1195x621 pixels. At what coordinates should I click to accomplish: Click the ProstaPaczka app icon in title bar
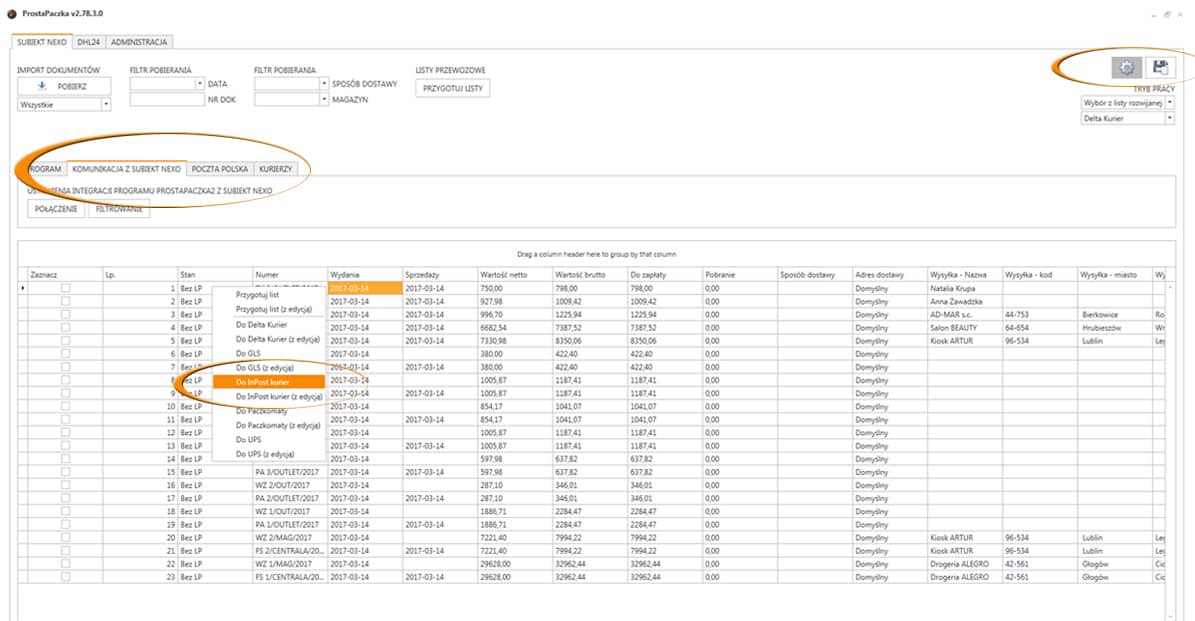[x=11, y=14]
